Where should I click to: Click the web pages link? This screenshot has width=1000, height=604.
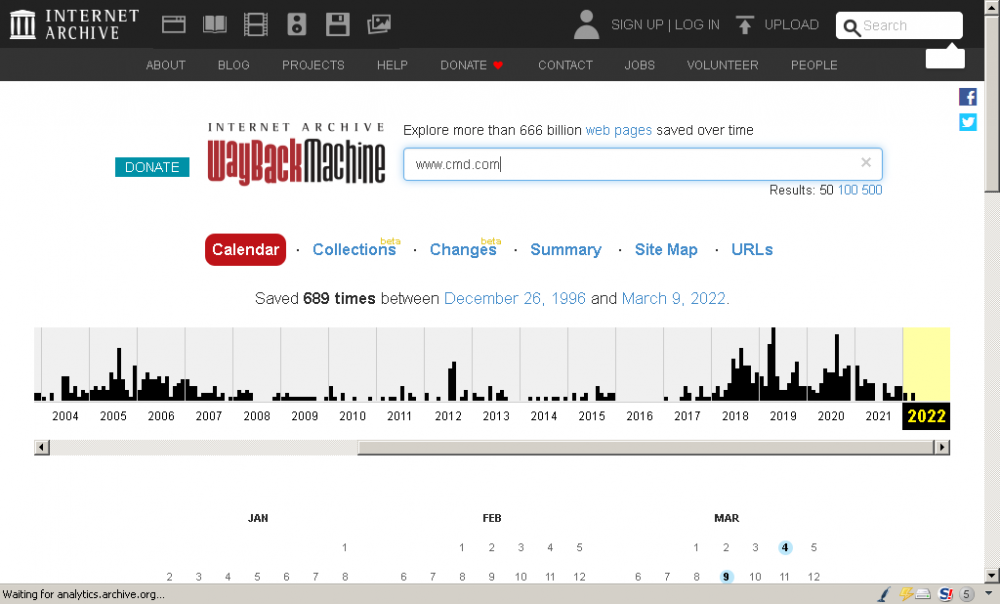[619, 130]
